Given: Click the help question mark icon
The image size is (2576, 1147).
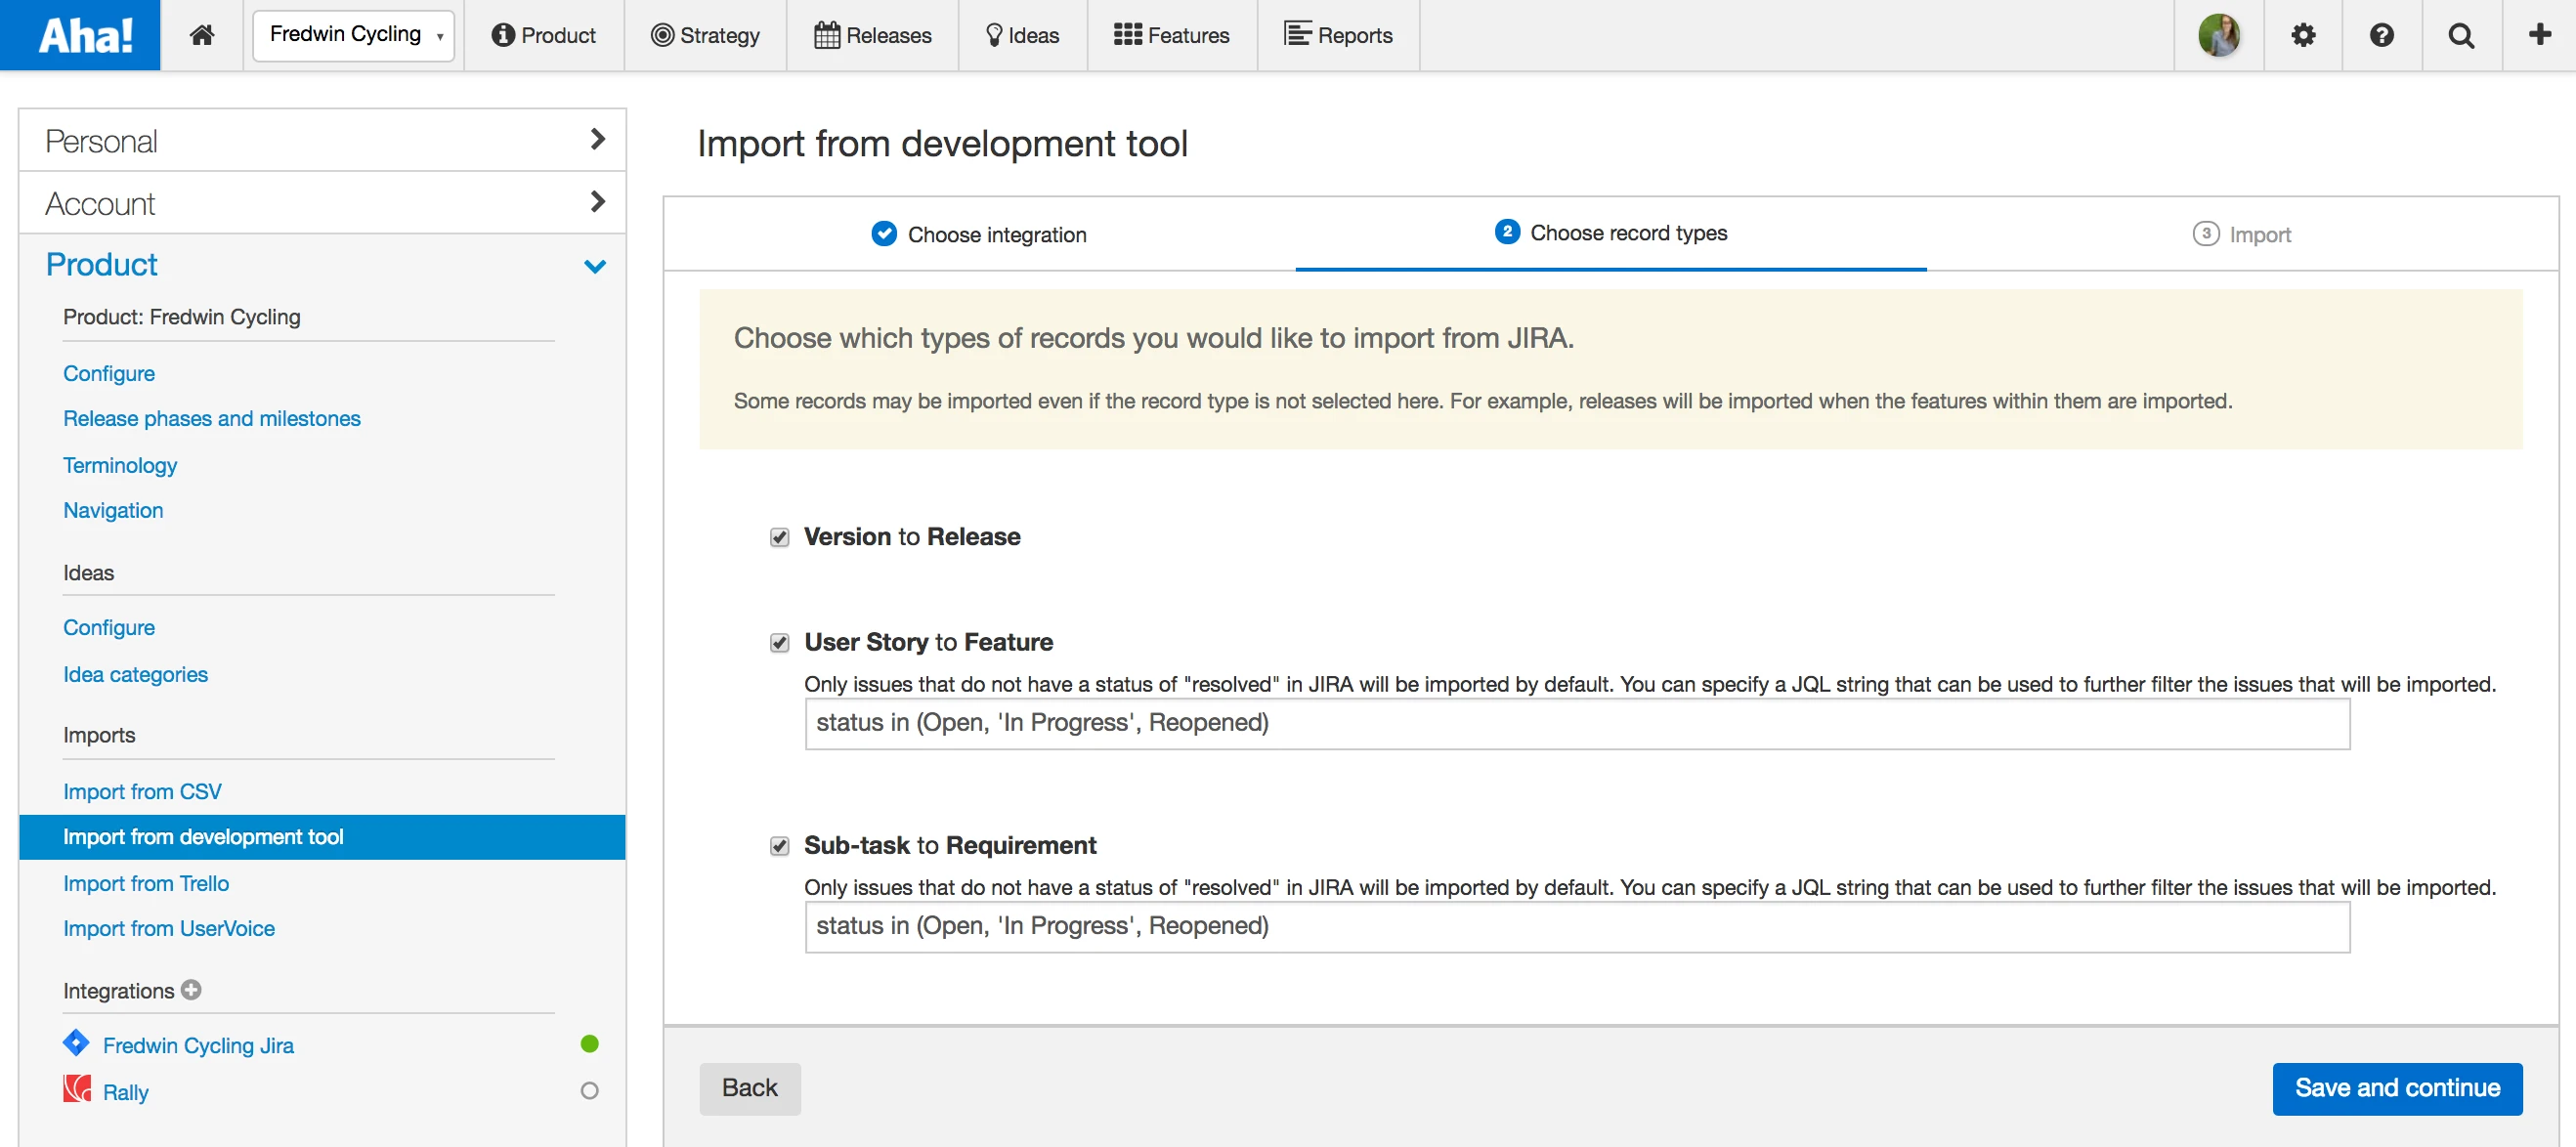Looking at the screenshot, I should 2382,35.
